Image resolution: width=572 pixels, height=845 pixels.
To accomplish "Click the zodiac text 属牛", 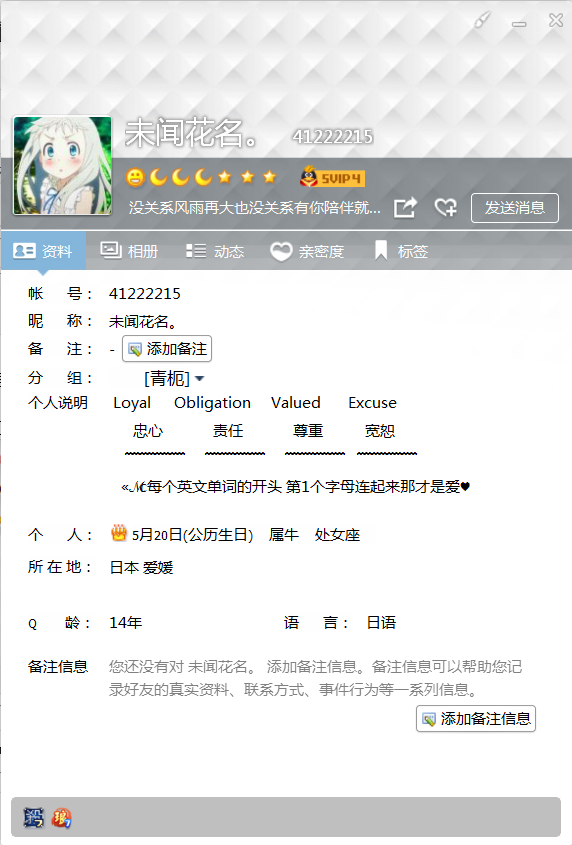I will [x=284, y=535].
